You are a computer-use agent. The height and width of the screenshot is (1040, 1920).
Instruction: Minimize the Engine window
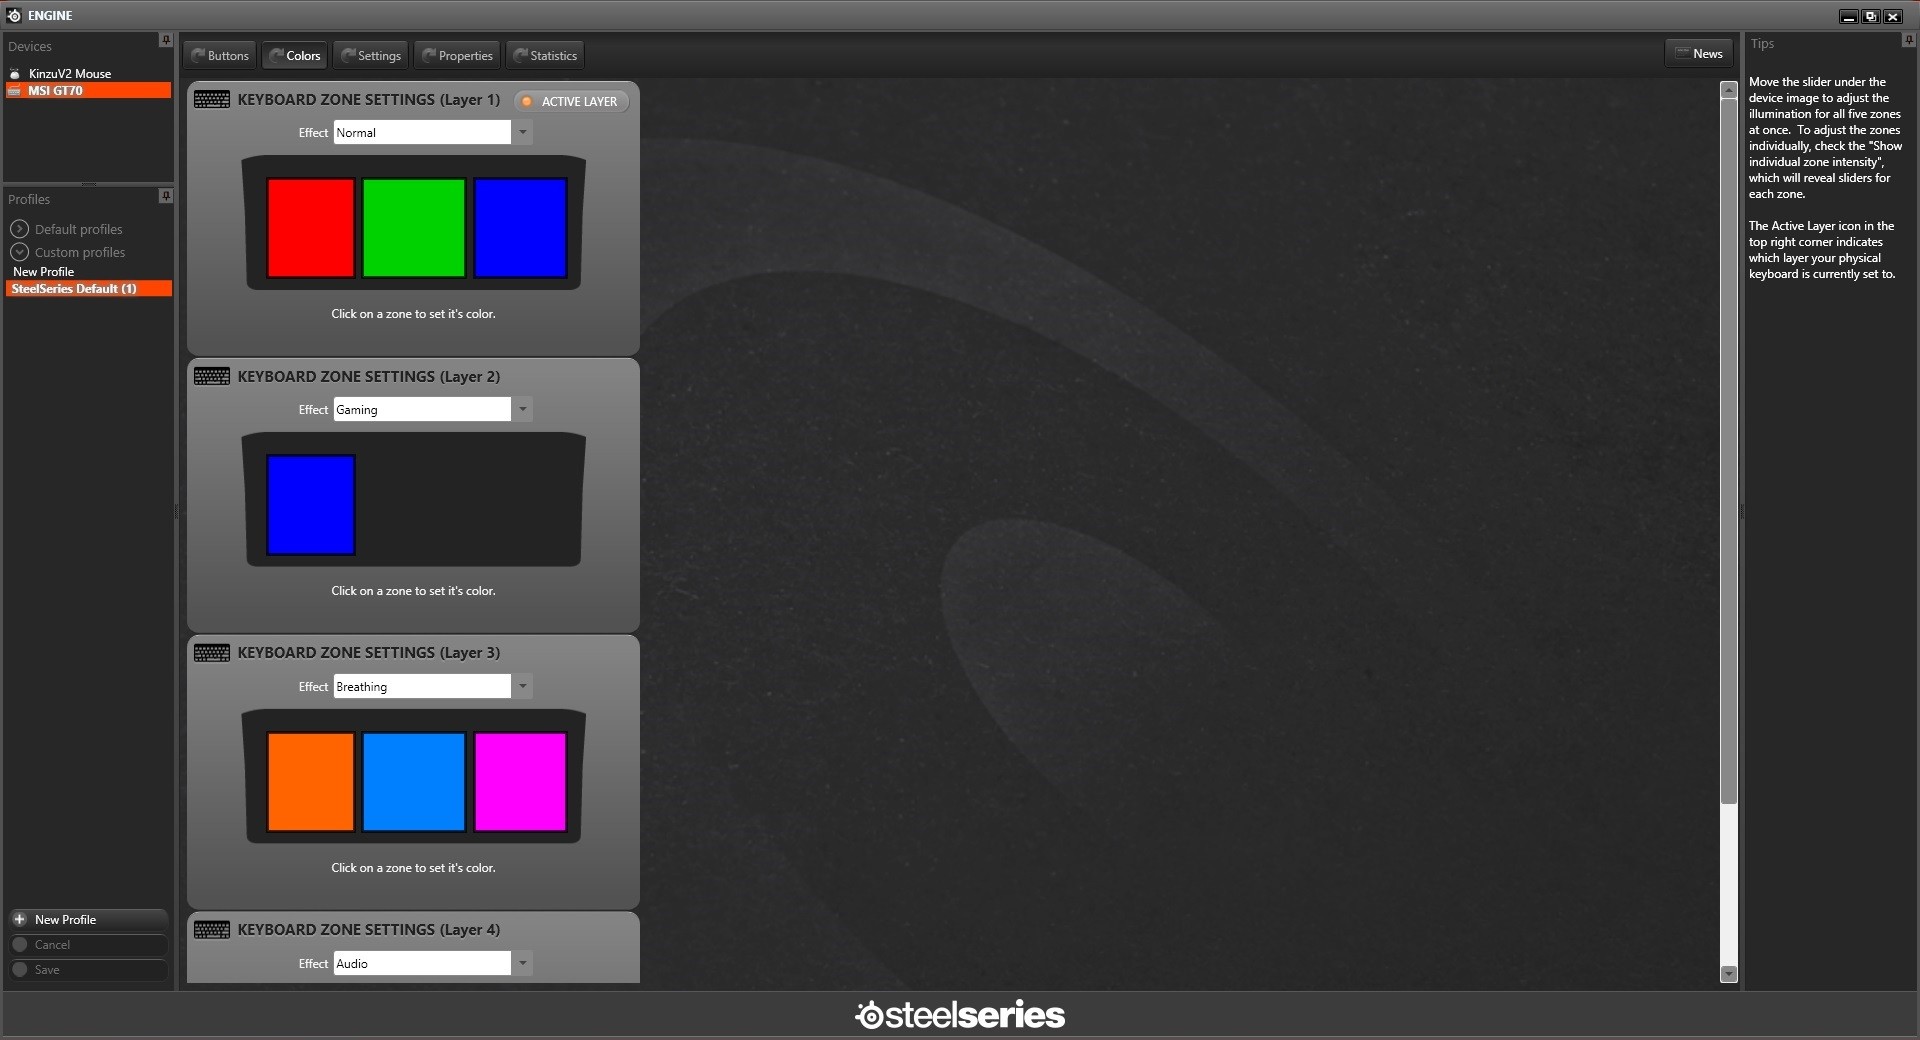(1848, 16)
